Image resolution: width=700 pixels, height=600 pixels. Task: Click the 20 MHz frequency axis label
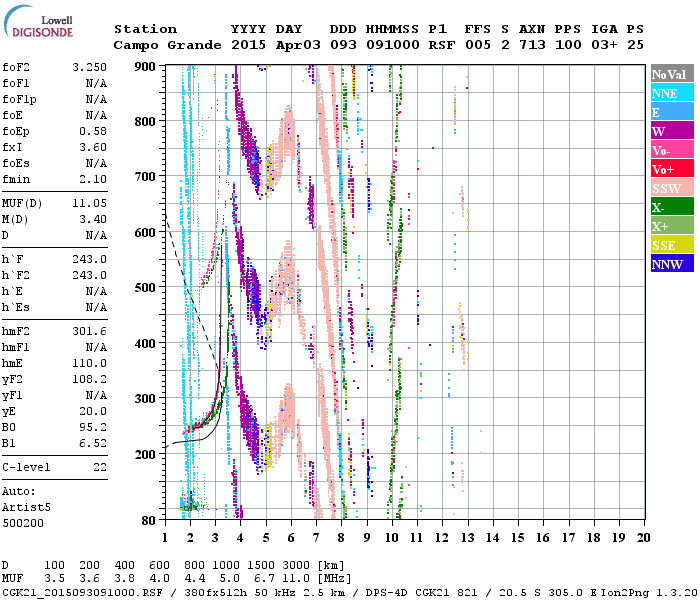pyautogui.click(x=643, y=538)
